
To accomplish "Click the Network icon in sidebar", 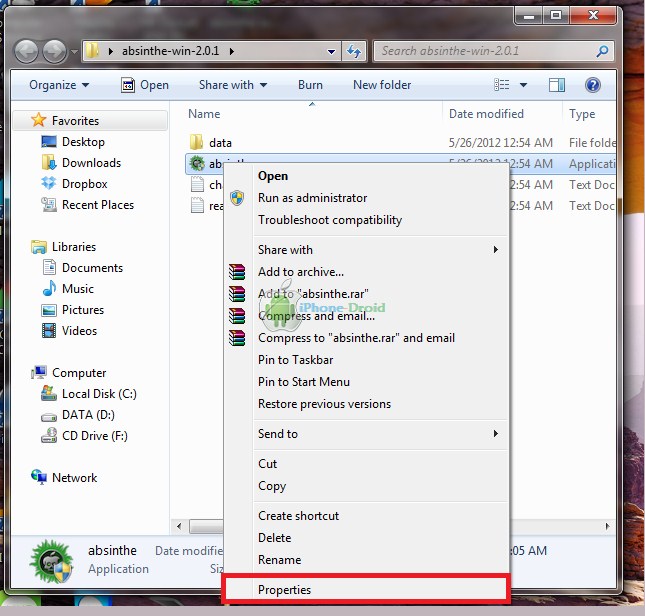I will click(39, 477).
